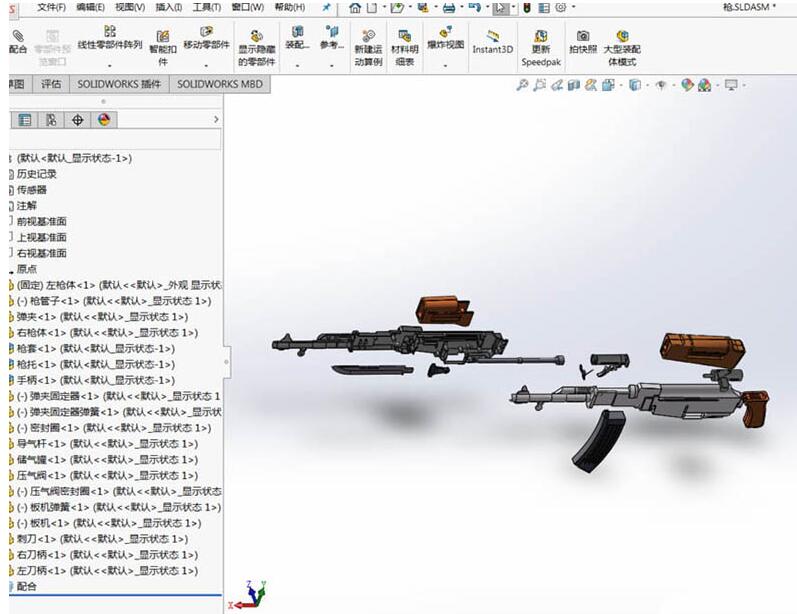Toggle Instant3D
The image size is (797, 614).
493,42
